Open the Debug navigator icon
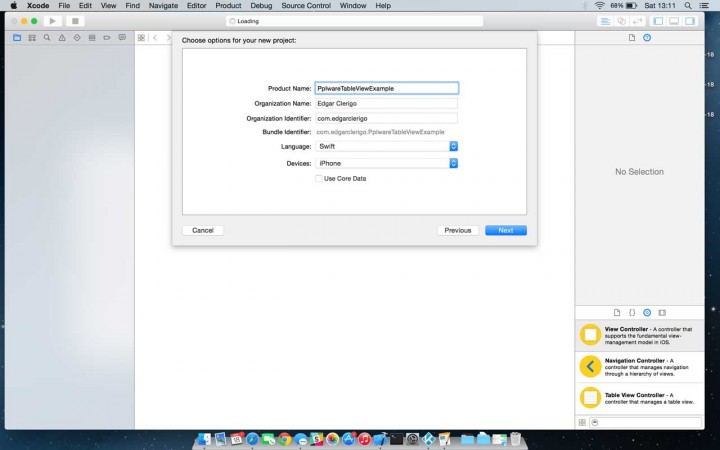This screenshot has width=720, height=450. 92,38
